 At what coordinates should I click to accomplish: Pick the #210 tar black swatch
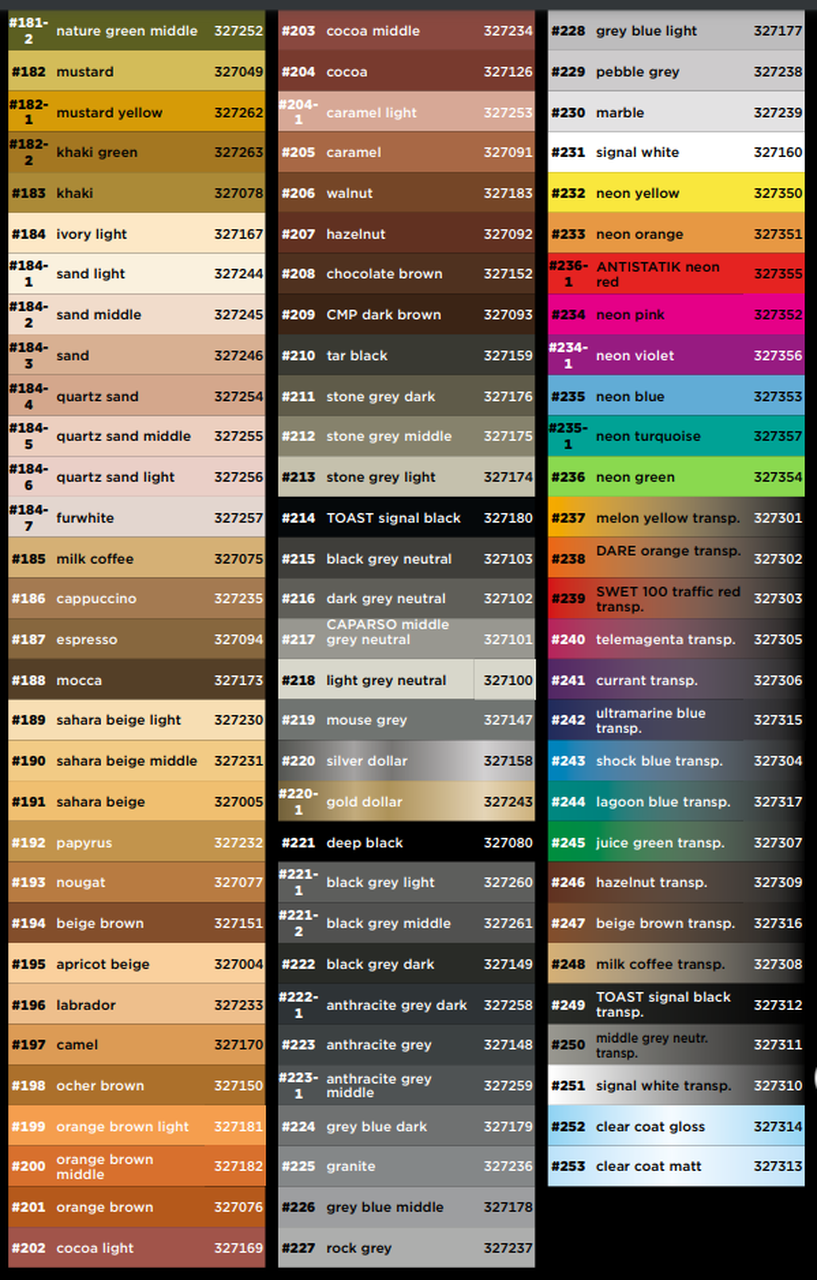406,355
